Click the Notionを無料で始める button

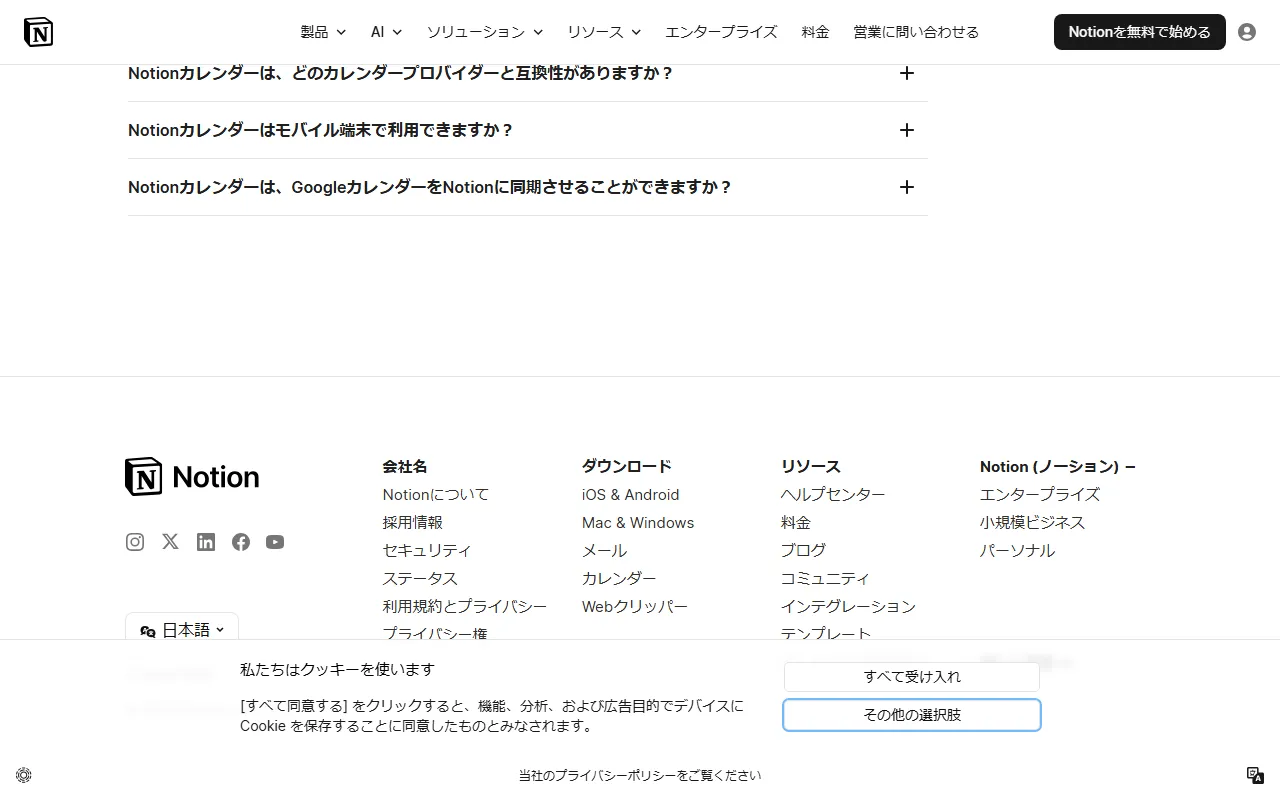pos(1139,31)
